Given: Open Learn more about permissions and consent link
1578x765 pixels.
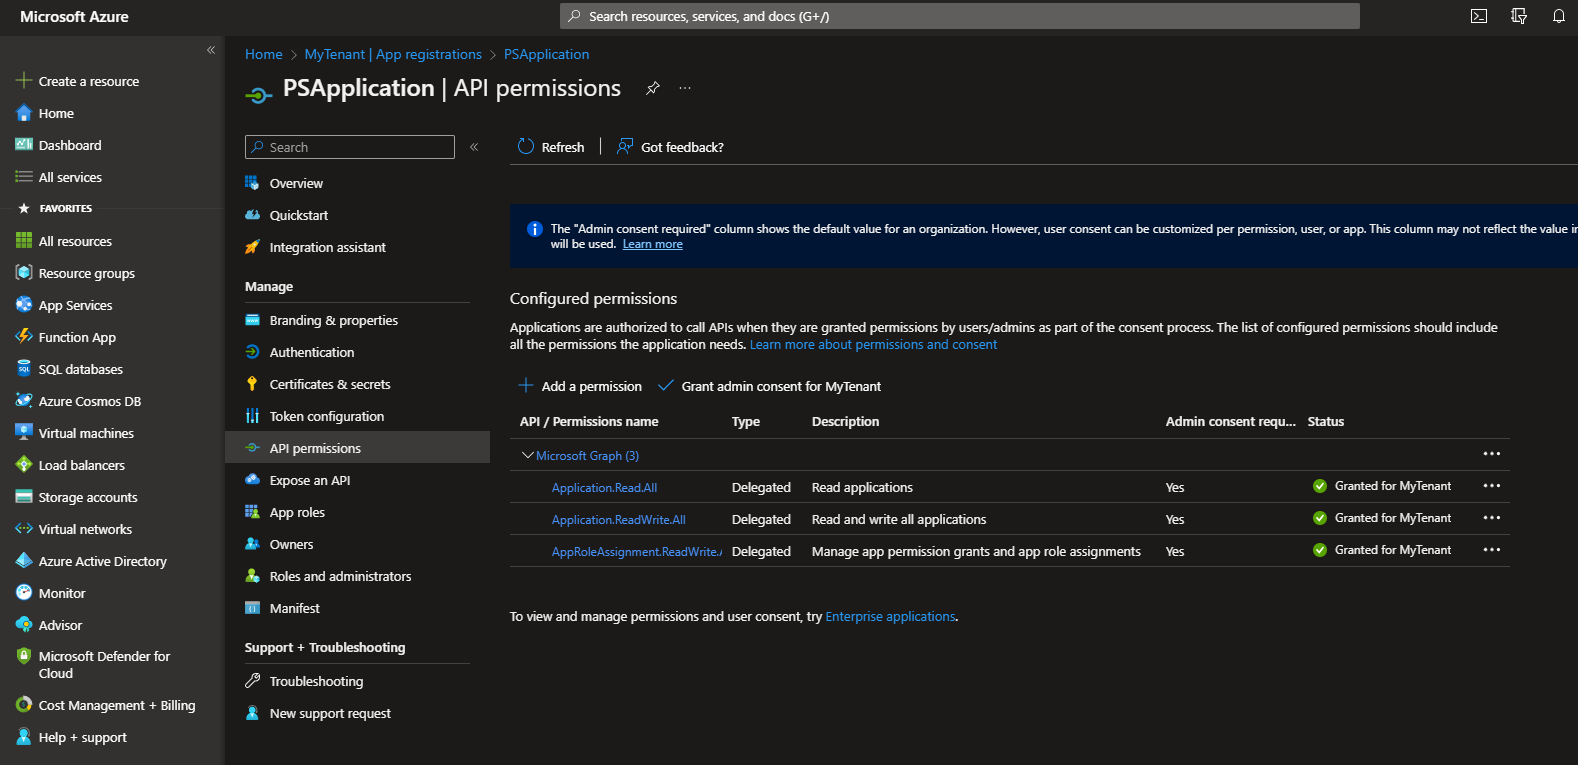Looking at the screenshot, I should 873,344.
